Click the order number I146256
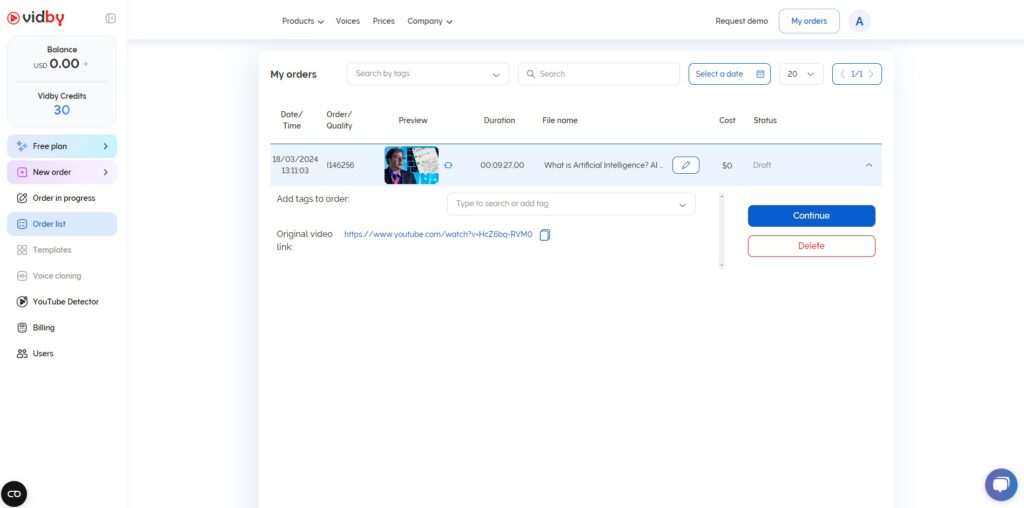Image resolution: width=1024 pixels, height=508 pixels. (340, 165)
